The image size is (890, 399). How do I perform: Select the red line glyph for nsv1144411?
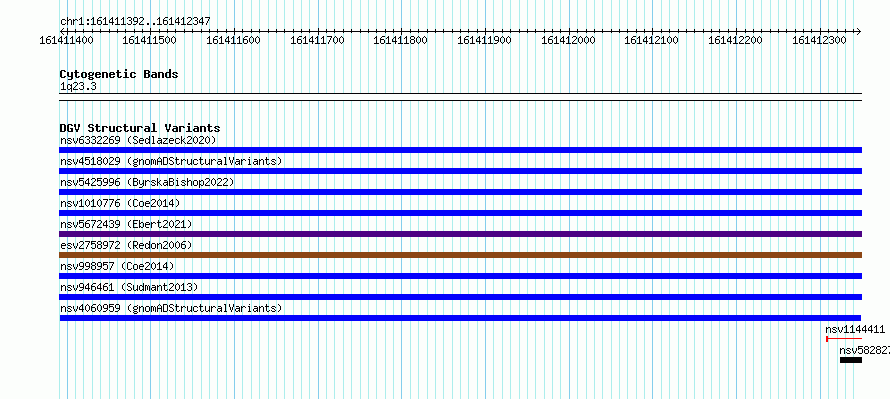point(844,339)
